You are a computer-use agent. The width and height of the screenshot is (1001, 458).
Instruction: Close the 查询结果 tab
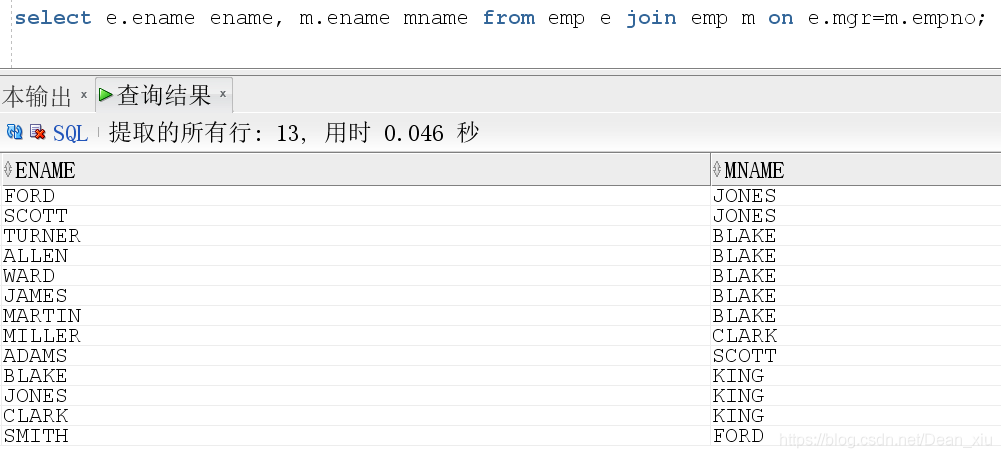point(223,94)
